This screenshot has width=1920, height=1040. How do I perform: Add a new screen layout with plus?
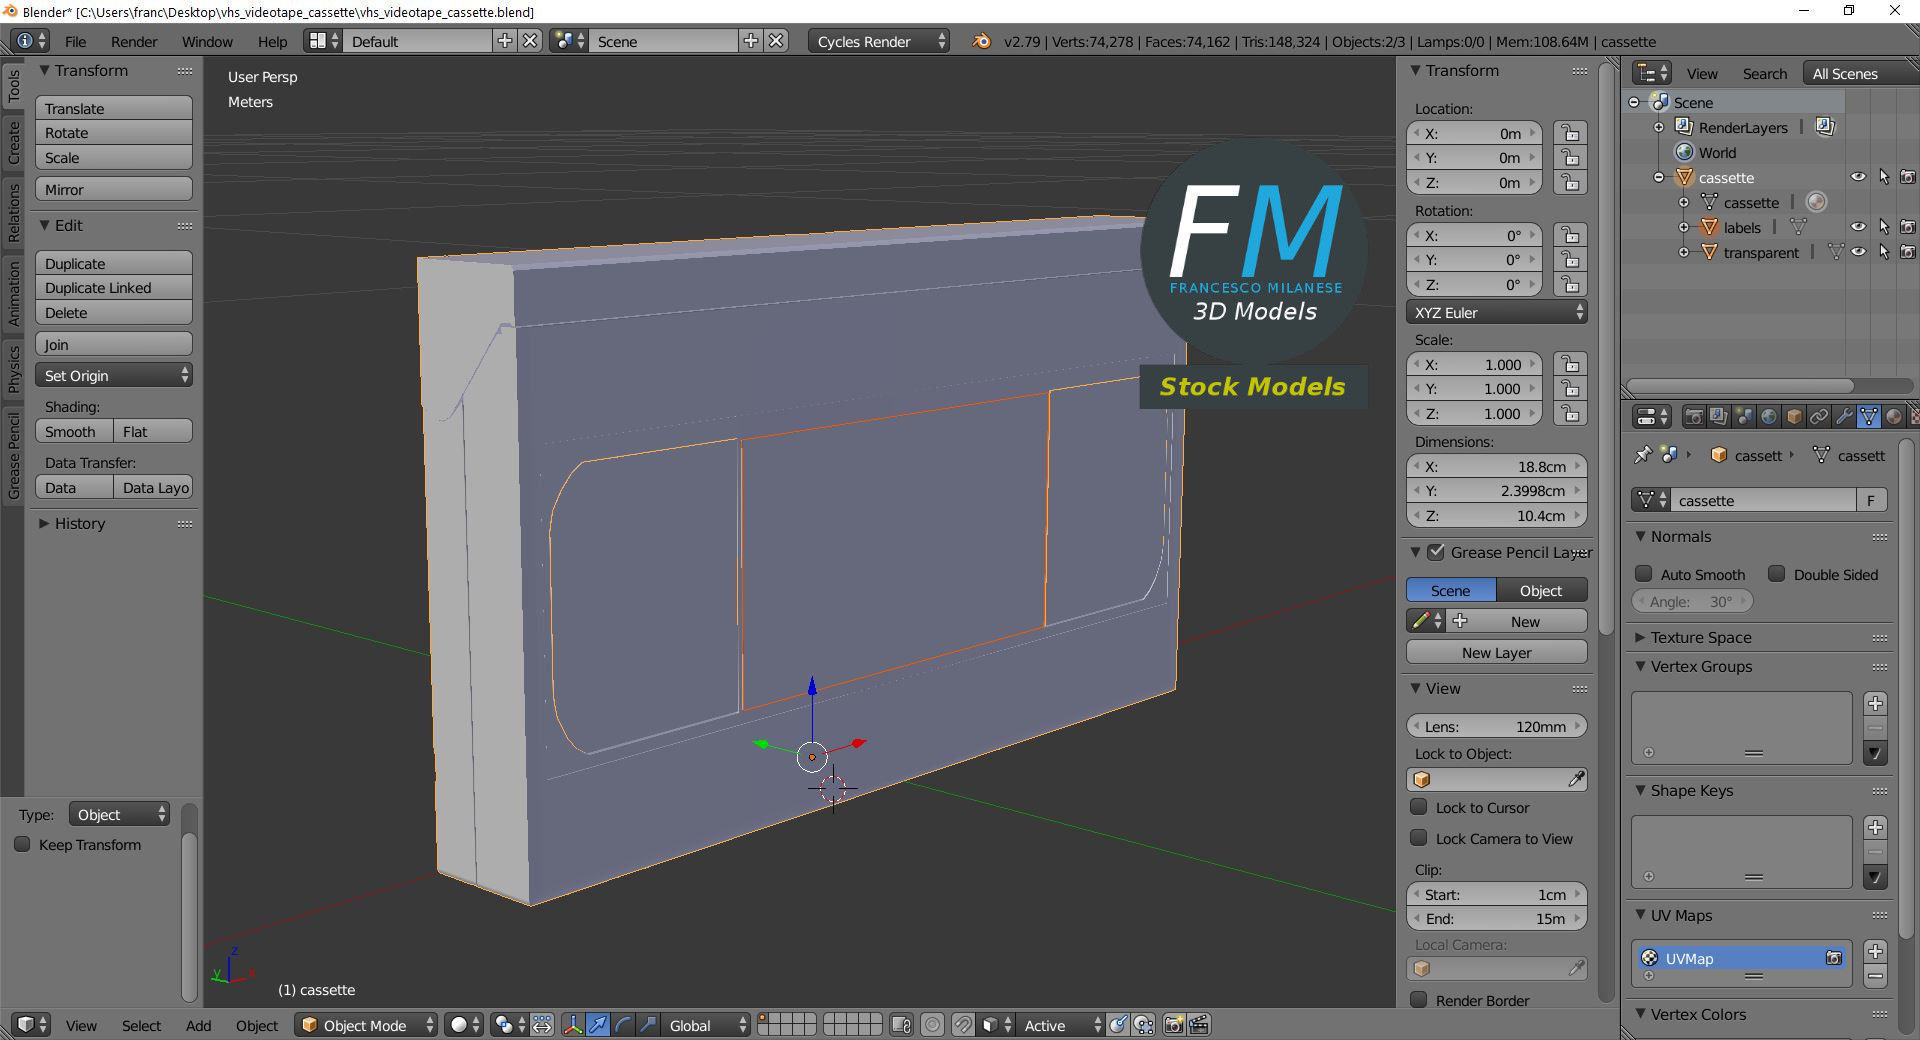point(505,41)
